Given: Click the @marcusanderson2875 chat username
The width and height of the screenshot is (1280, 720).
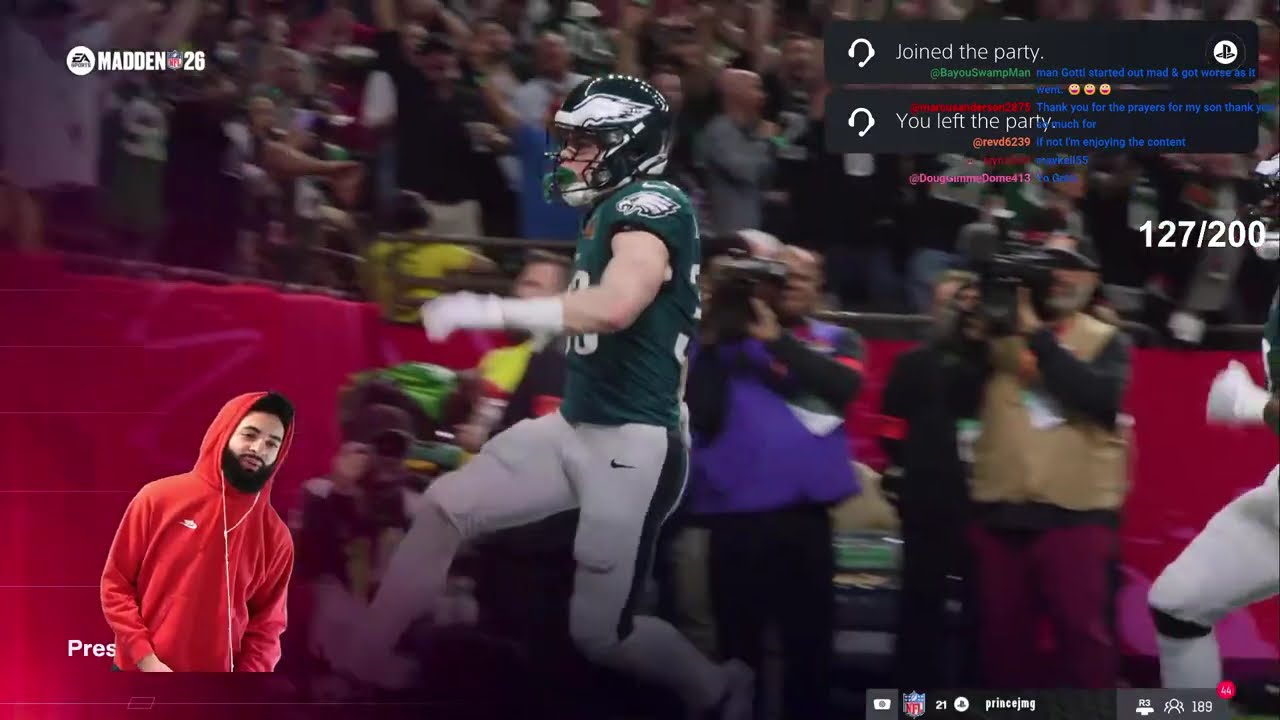Looking at the screenshot, I should 970,107.
